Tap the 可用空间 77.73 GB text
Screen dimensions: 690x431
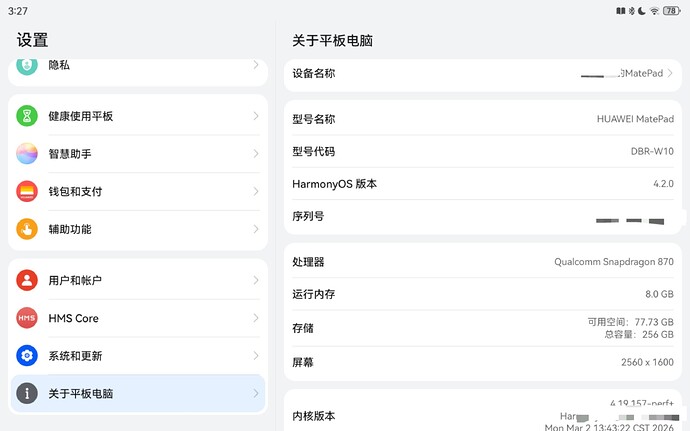[x=631, y=322]
